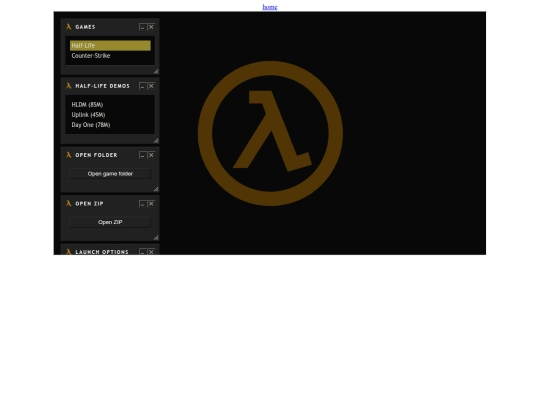
Task: Close the Open Folder panel
Action: tap(151, 155)
